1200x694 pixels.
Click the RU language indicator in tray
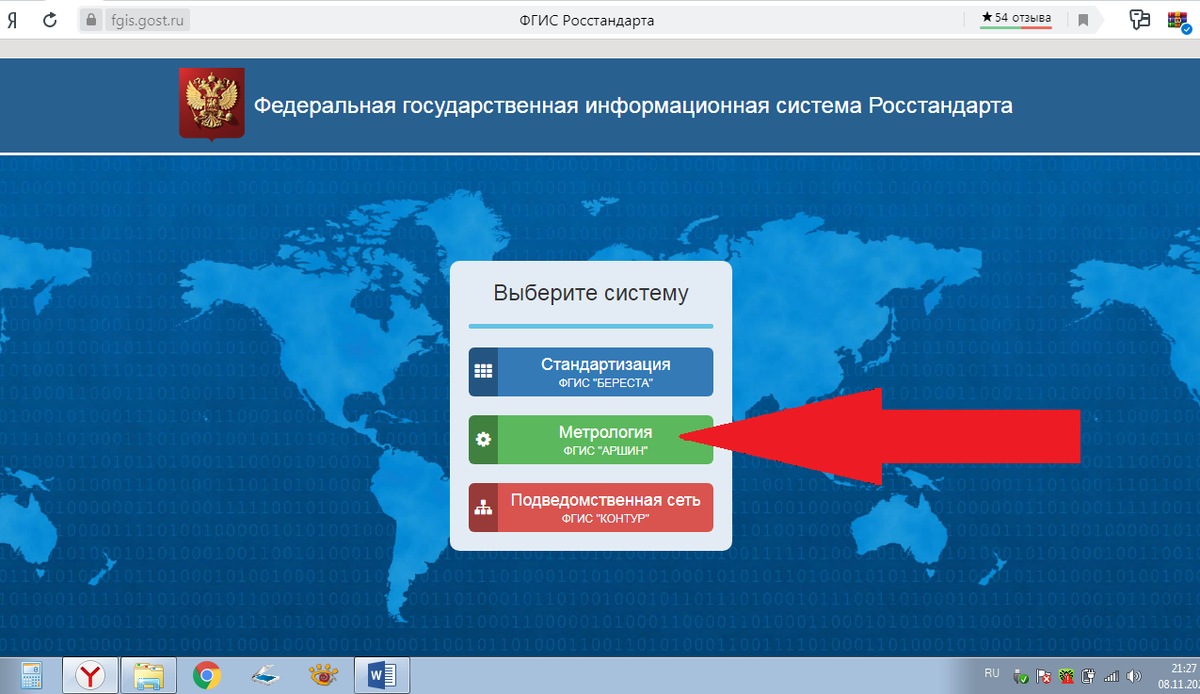click(x=992, y=672)
